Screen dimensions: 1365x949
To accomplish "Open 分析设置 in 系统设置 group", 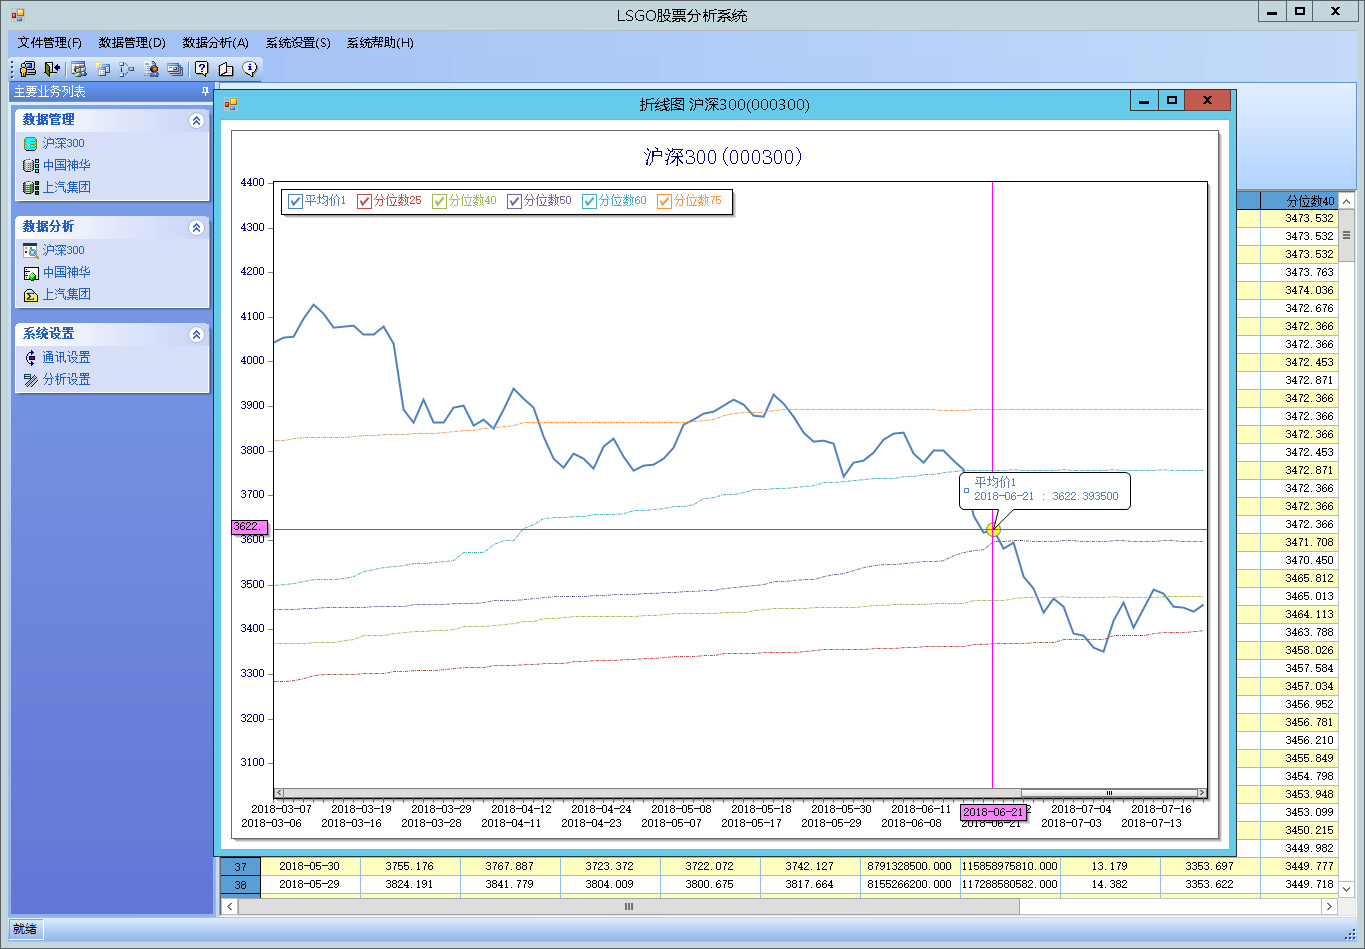I will pyautogui.click(x=66, y=379).
